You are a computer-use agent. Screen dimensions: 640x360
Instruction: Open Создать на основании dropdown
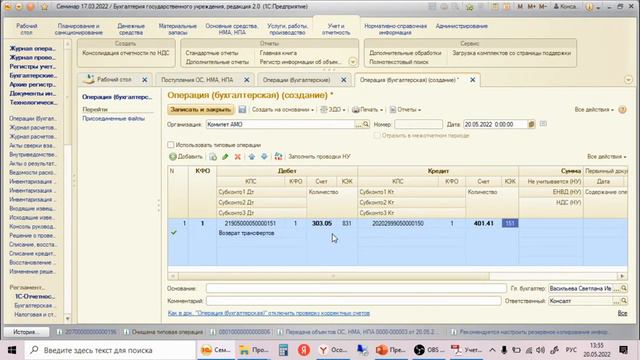282,109
